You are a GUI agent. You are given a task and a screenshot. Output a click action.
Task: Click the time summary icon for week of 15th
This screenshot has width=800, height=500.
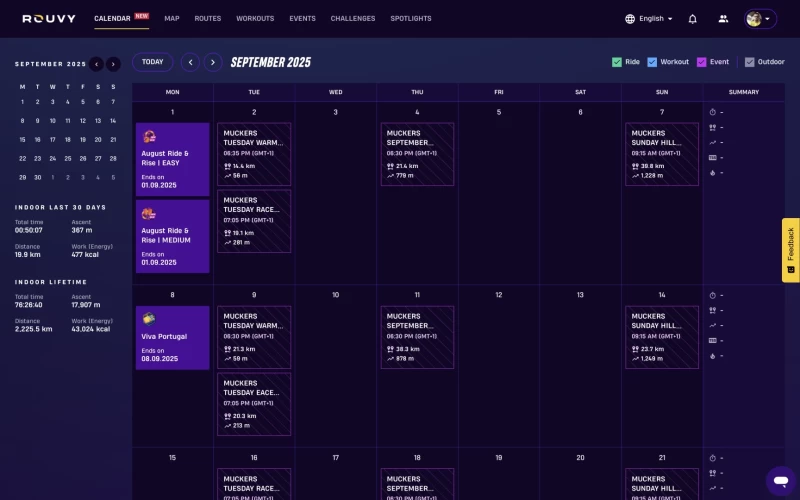click(x=713, y=458)
